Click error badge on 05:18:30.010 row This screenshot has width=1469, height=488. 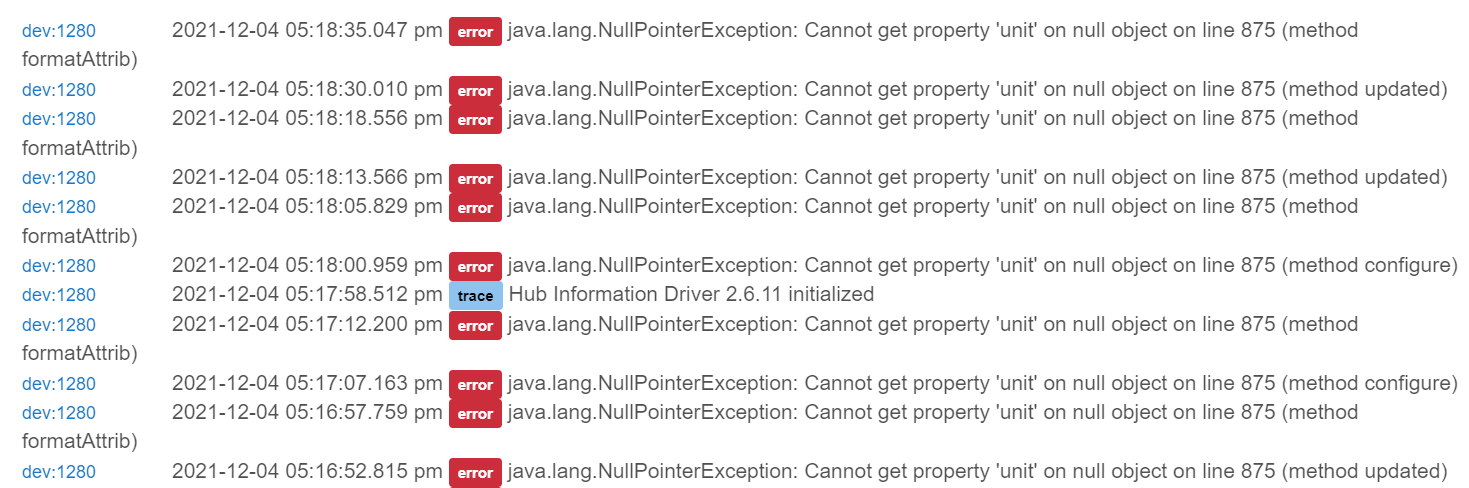click(475, 91)
